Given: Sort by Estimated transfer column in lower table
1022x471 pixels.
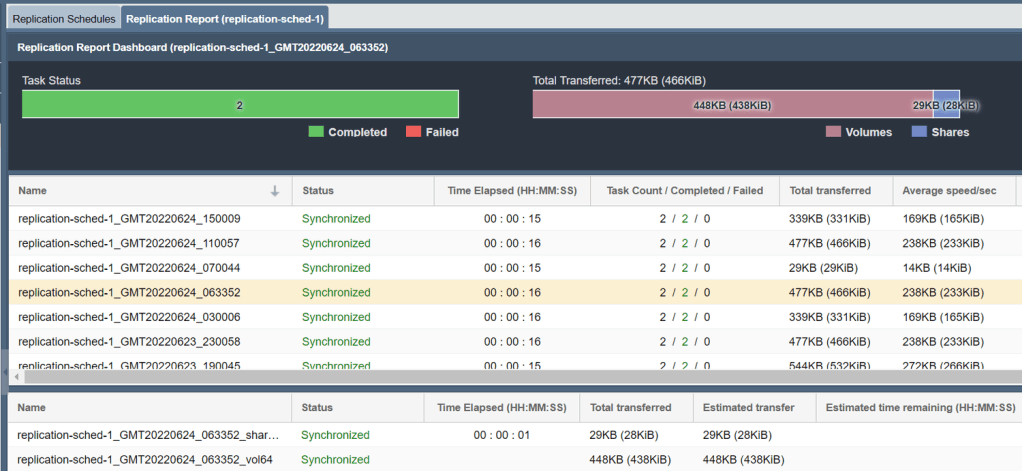Looking at the screenshot, I should [x=749, y=408].
